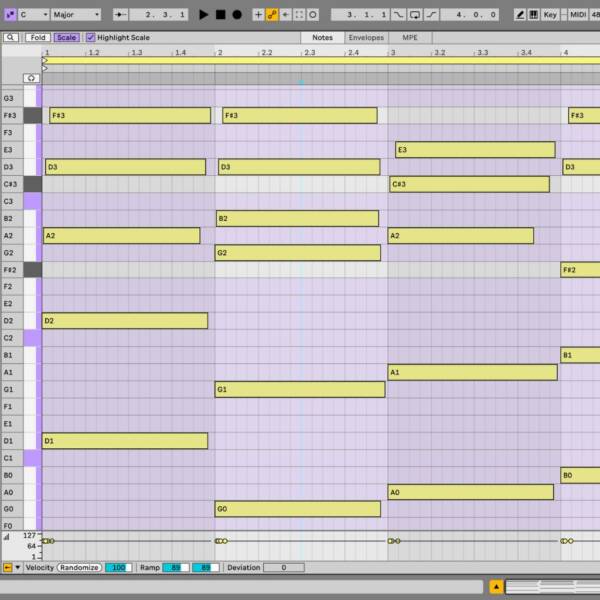Click the Randomize velocity button
This screenshot has height=600, width=600.
[x=79, y=567]
